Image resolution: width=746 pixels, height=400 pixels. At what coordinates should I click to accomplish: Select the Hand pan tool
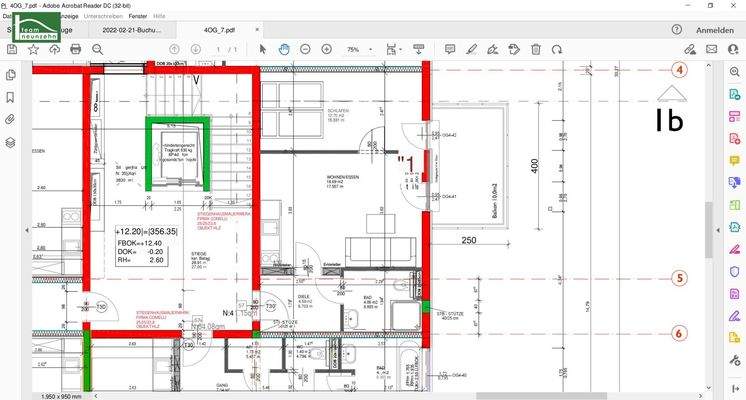pos(284,49)
